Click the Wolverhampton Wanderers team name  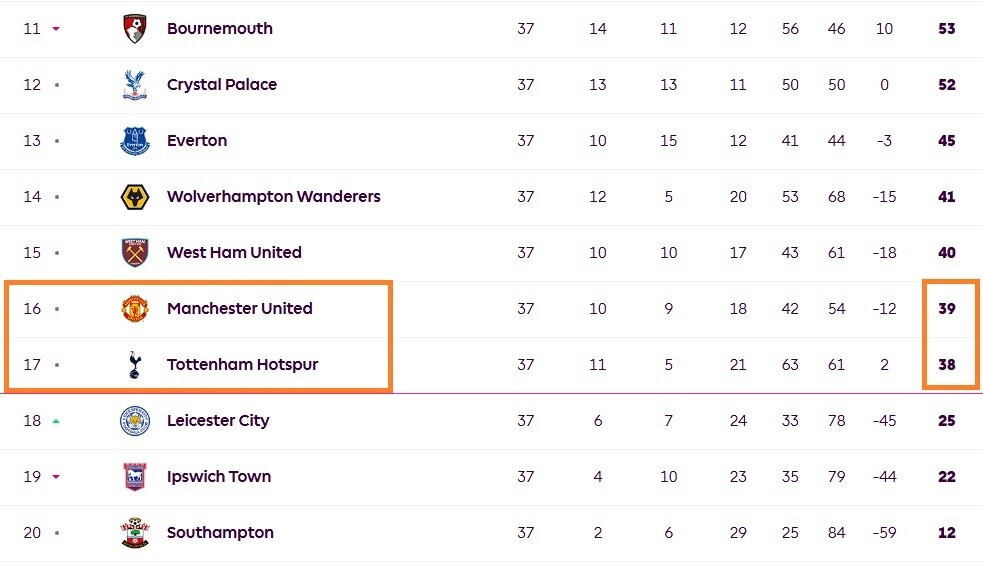[273, 197]
